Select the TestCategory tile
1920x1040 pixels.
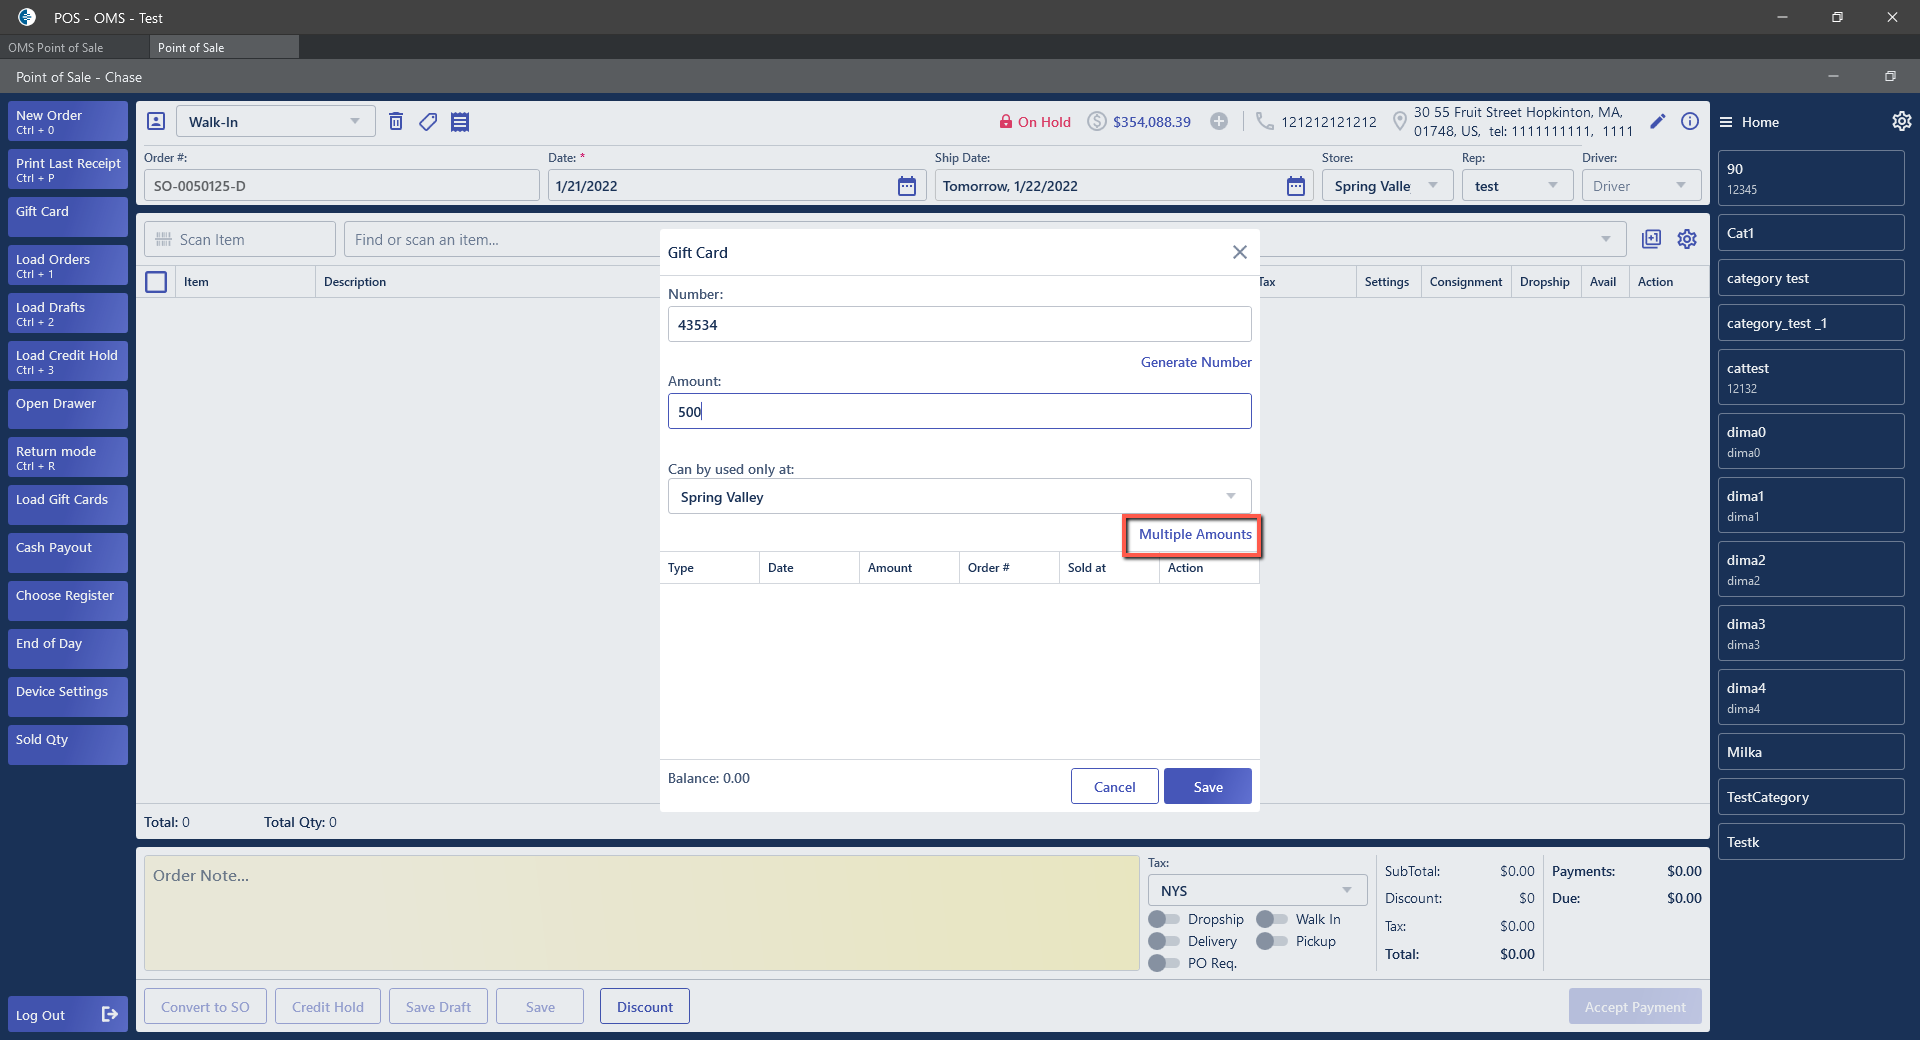click(1811, 797)
